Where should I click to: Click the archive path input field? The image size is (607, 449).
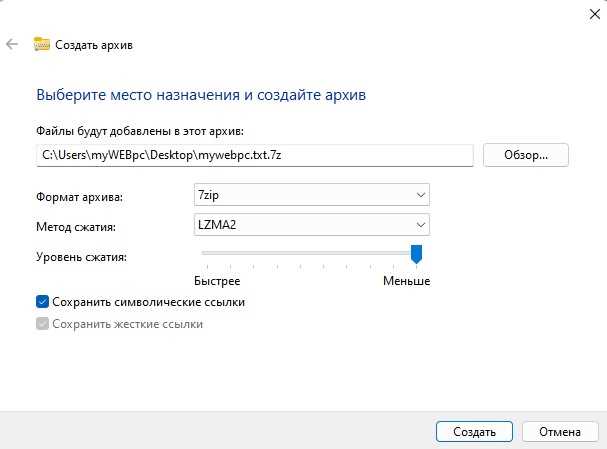(x=255, y=155)
